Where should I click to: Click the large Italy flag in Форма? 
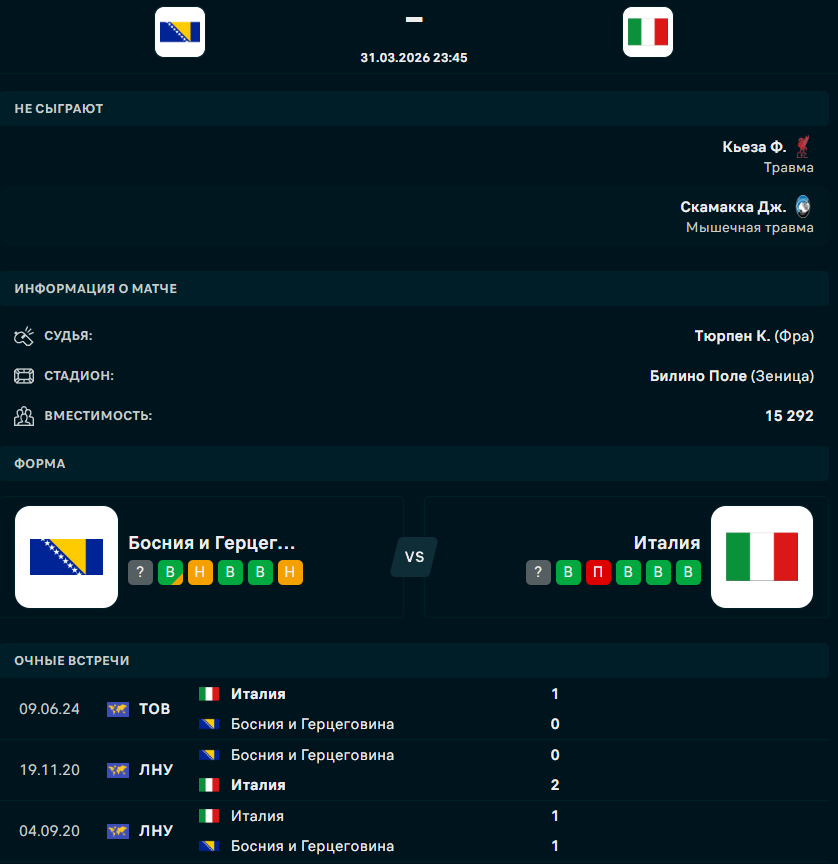point(761,557)
